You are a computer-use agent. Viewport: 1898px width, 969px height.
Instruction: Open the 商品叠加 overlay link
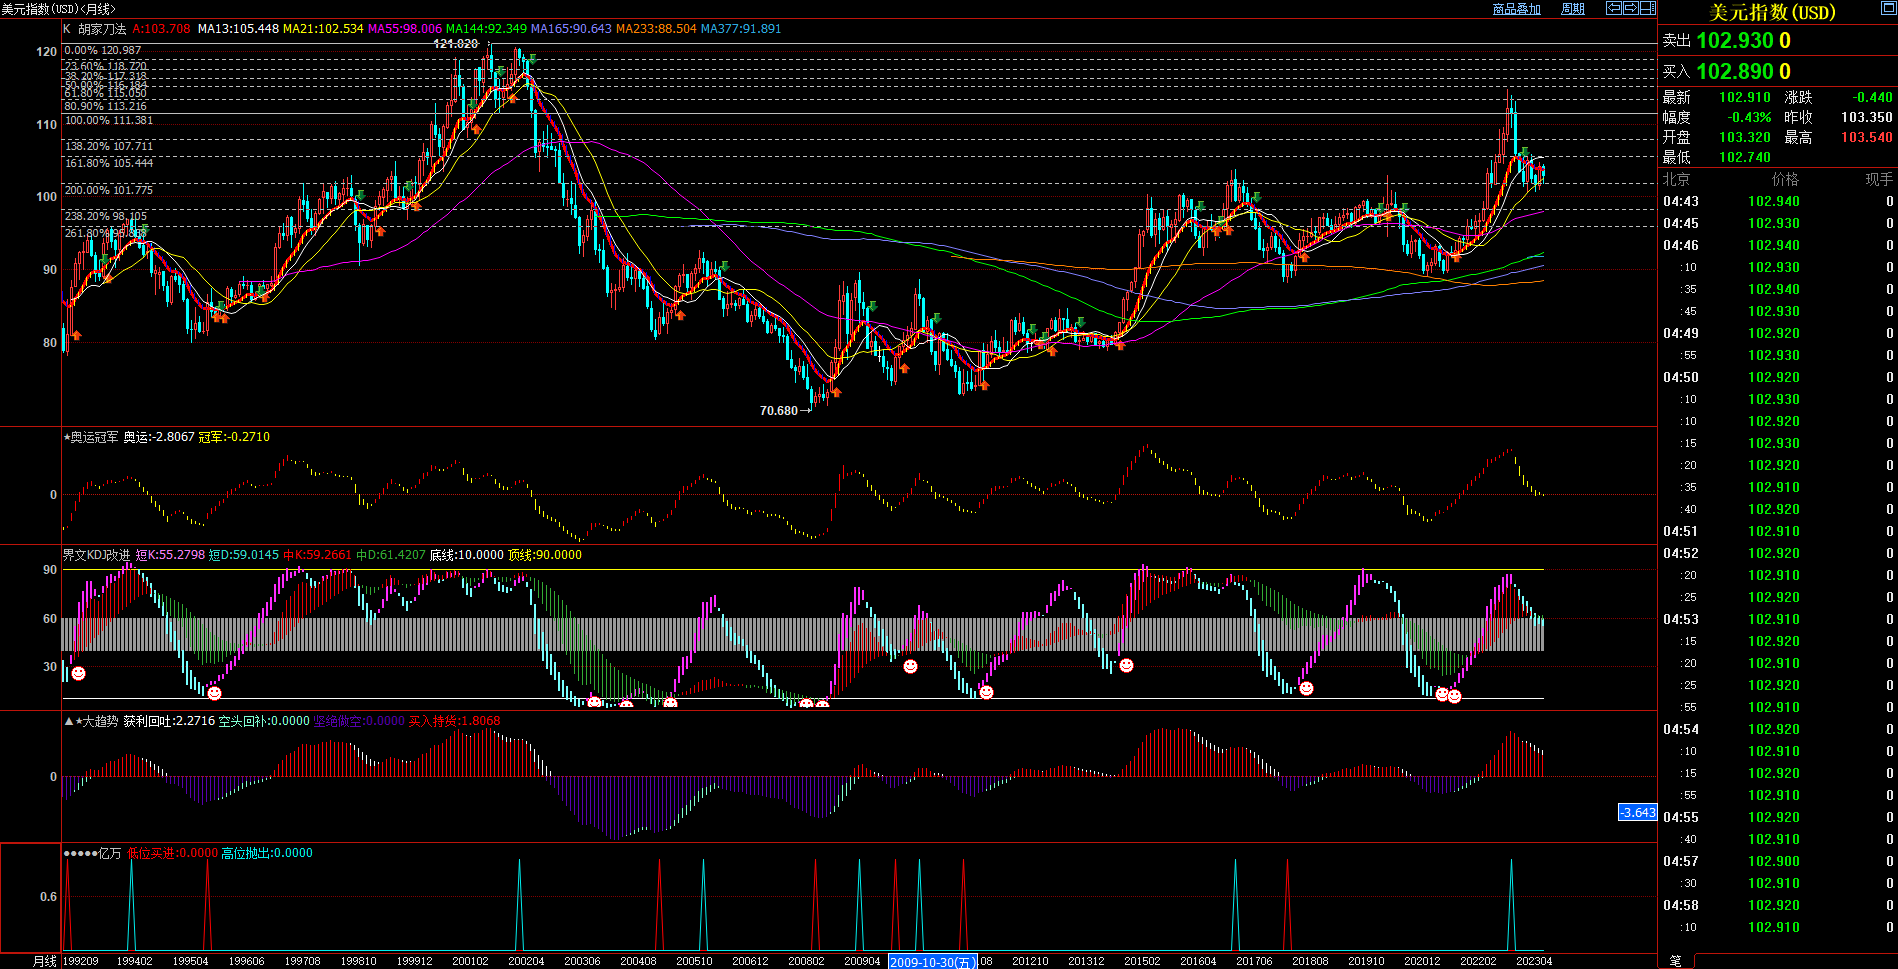pyautogui.click(x=1516, y=9)
